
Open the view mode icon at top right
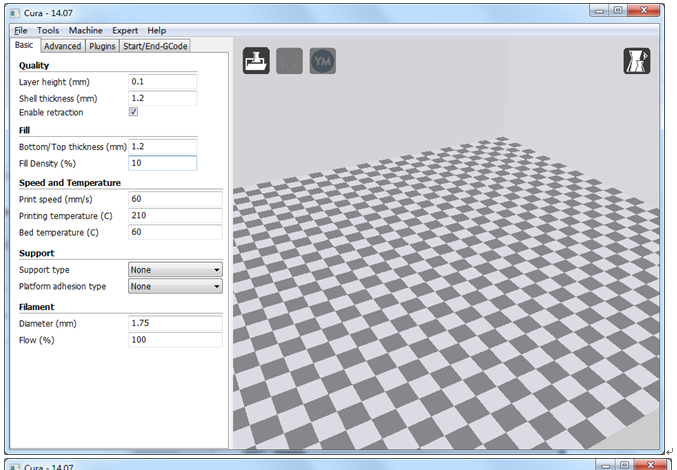(x=637, y=61)
